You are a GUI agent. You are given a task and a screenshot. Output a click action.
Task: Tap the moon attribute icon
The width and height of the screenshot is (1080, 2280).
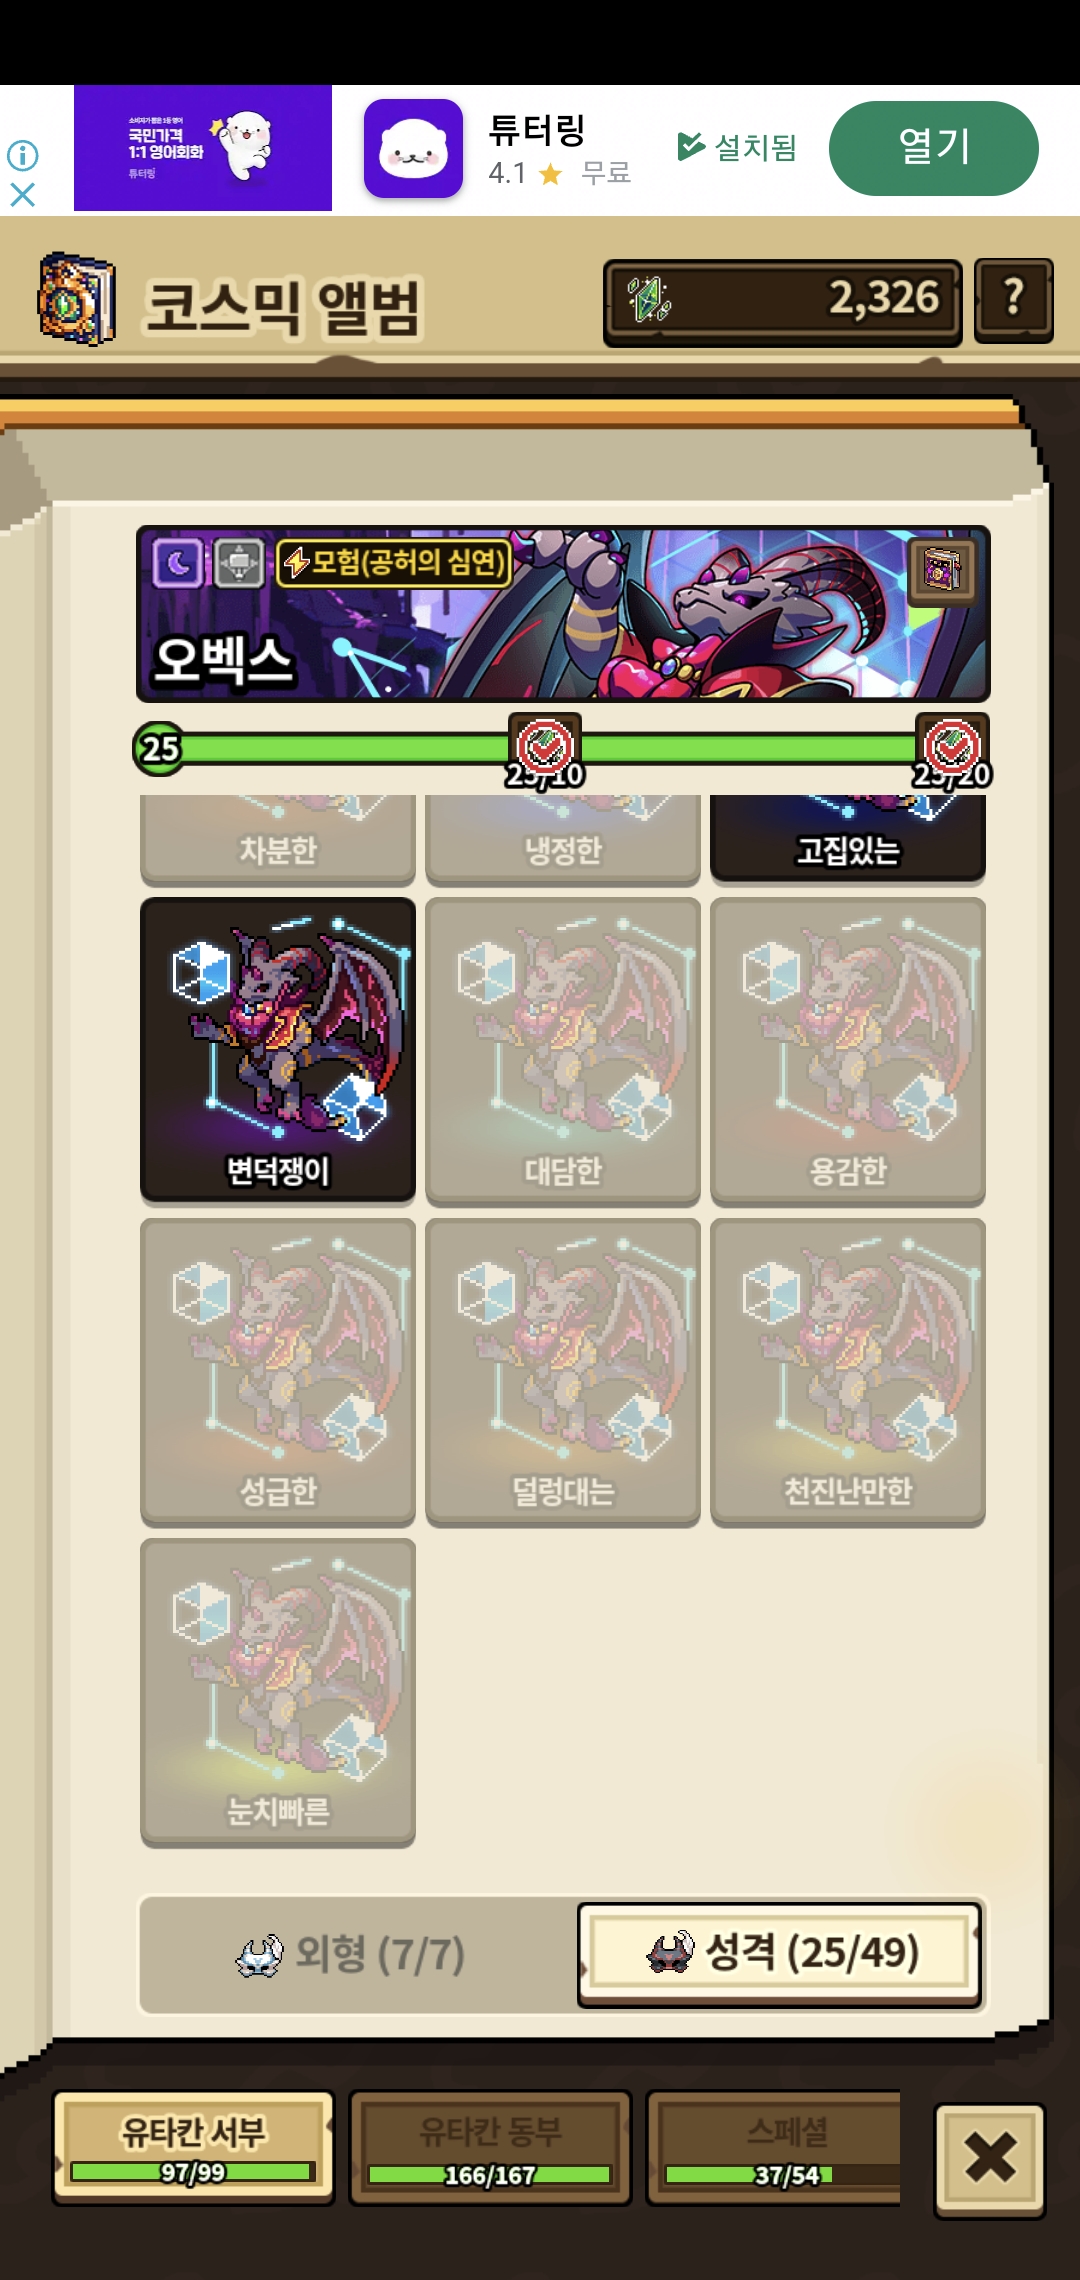pyautogui.click(x=178, y=563)
